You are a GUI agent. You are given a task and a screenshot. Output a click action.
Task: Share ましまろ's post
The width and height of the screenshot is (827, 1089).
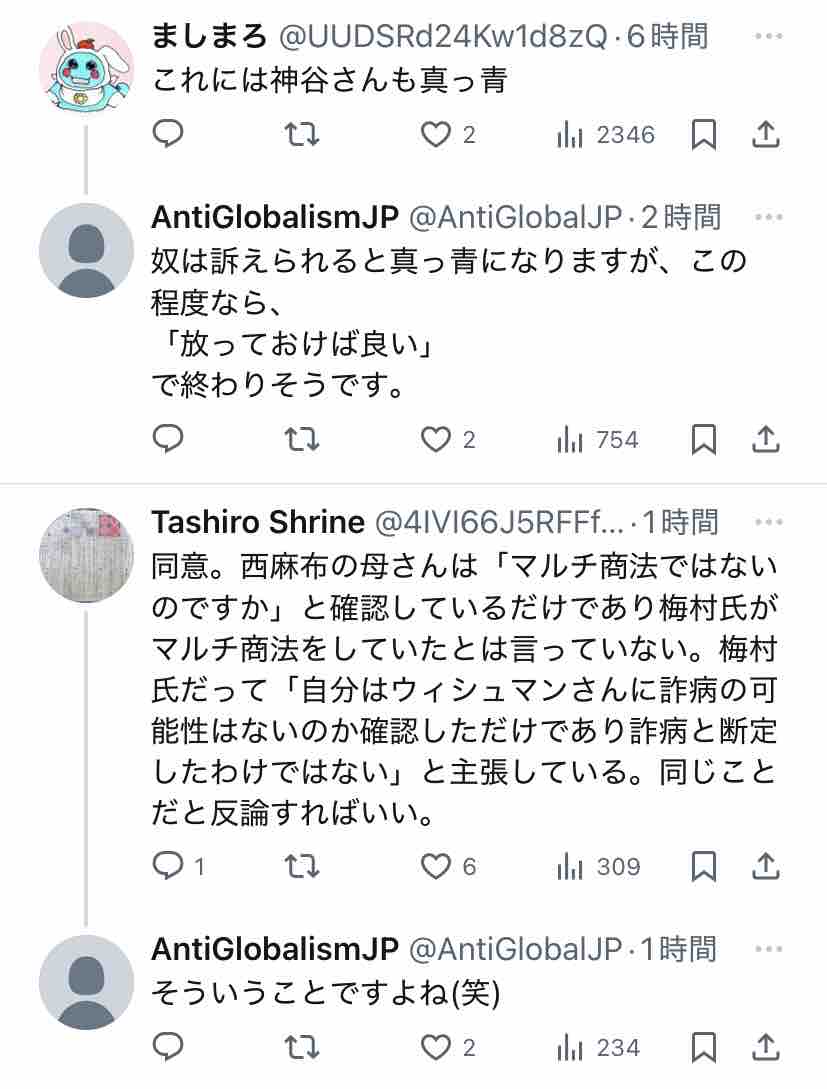pos(765,134)
